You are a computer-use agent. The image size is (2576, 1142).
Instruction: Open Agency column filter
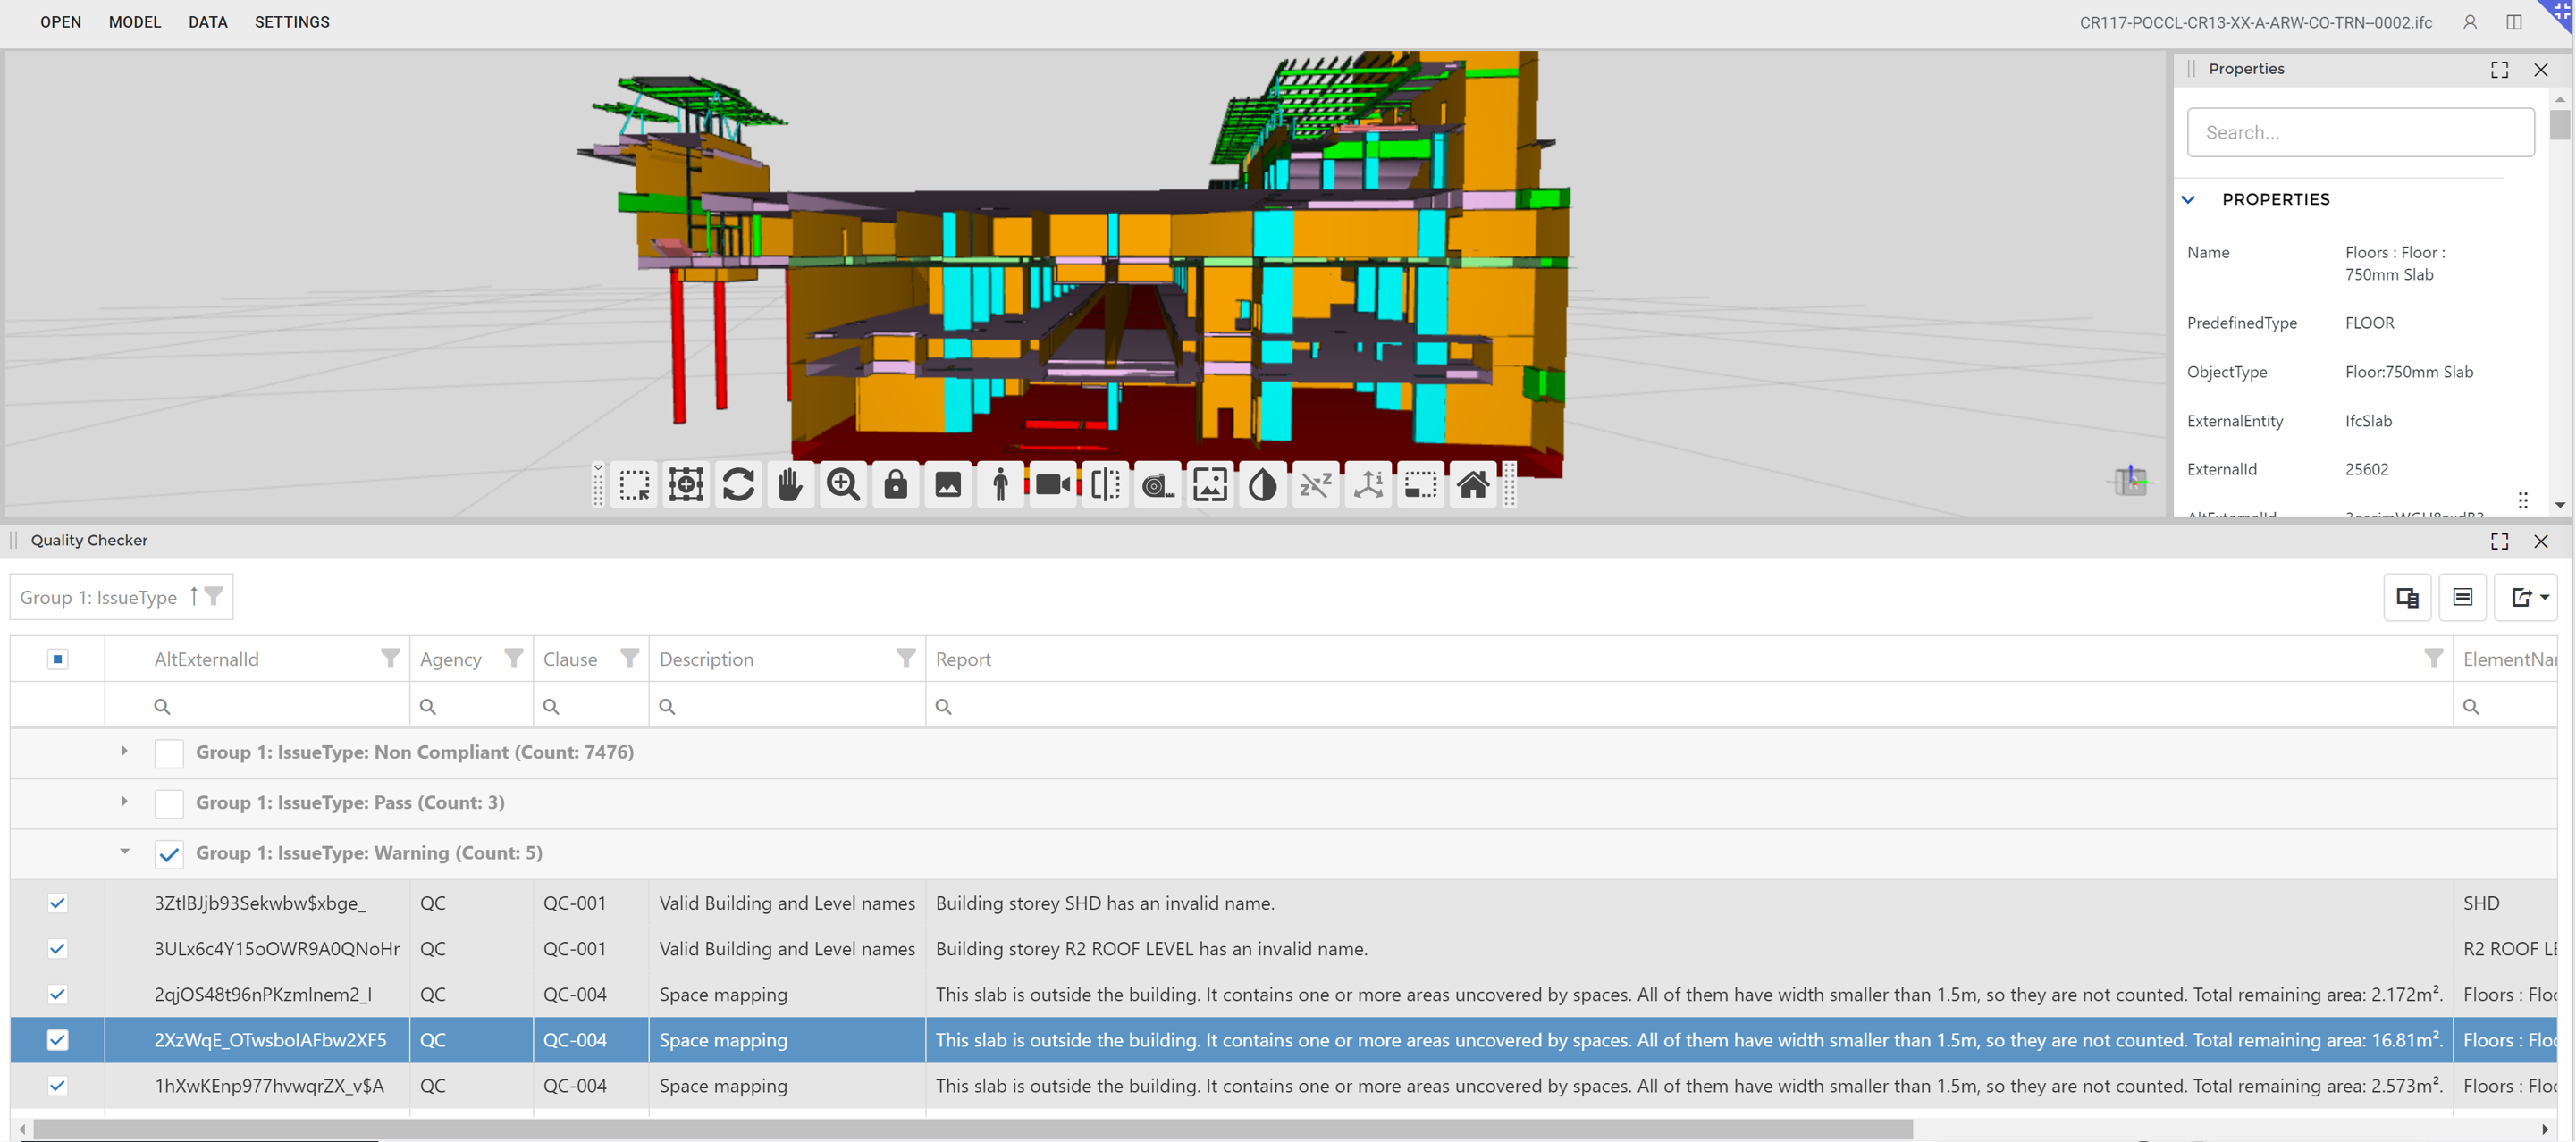[x=513, y=658]
